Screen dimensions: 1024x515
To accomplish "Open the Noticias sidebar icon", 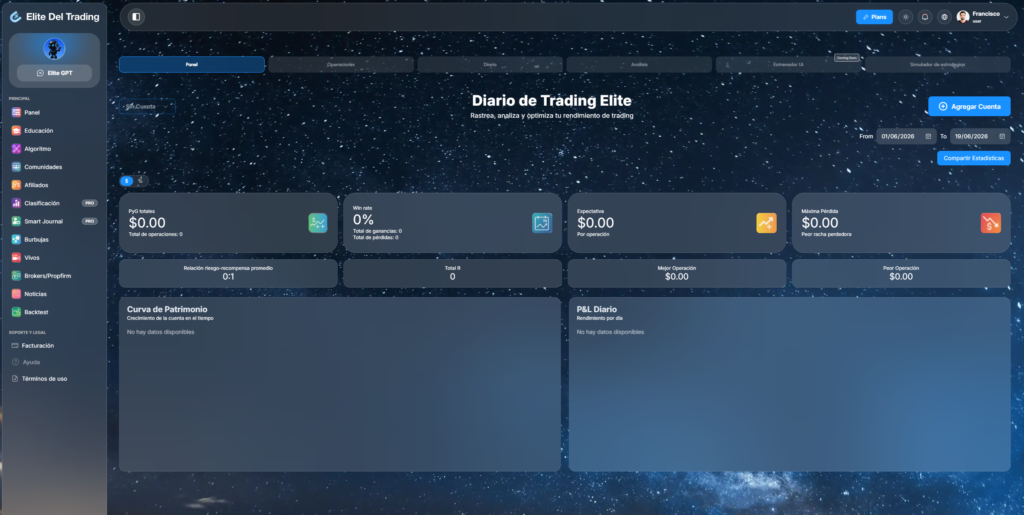I will 16,294.
